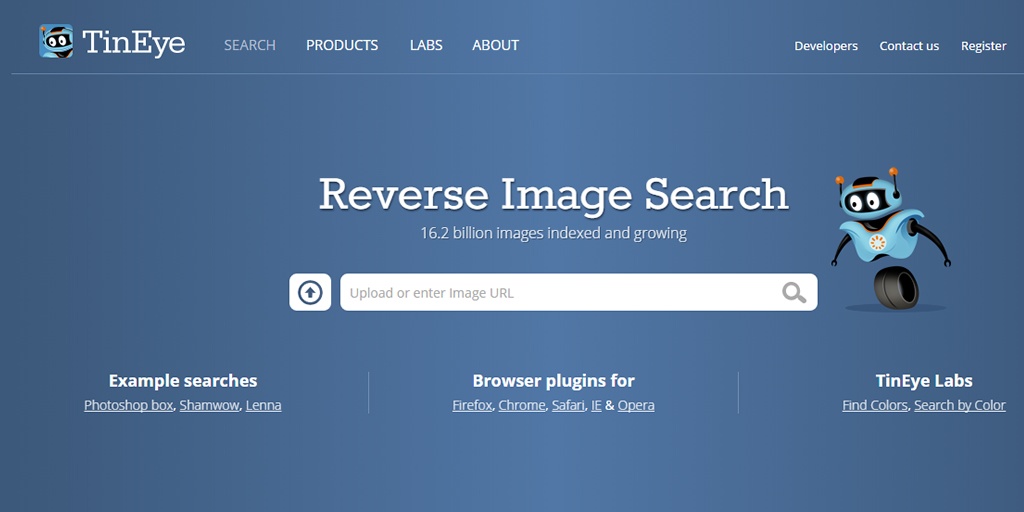Image resolution: width=1024 pixels, height=512 pixels.
Task: Click the Reverse Image Search heading
Action: pyautogui.click(x=554, y=194)
